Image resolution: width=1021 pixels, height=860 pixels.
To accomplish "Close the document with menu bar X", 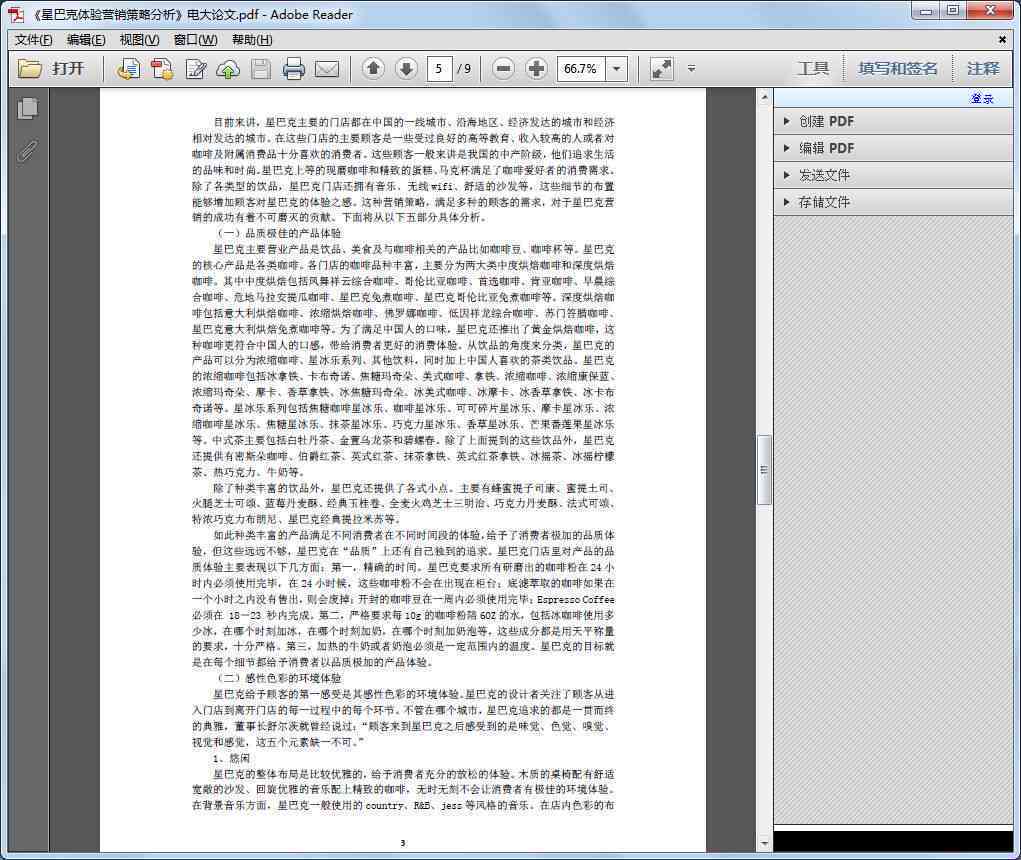I will click(1002, 40).
